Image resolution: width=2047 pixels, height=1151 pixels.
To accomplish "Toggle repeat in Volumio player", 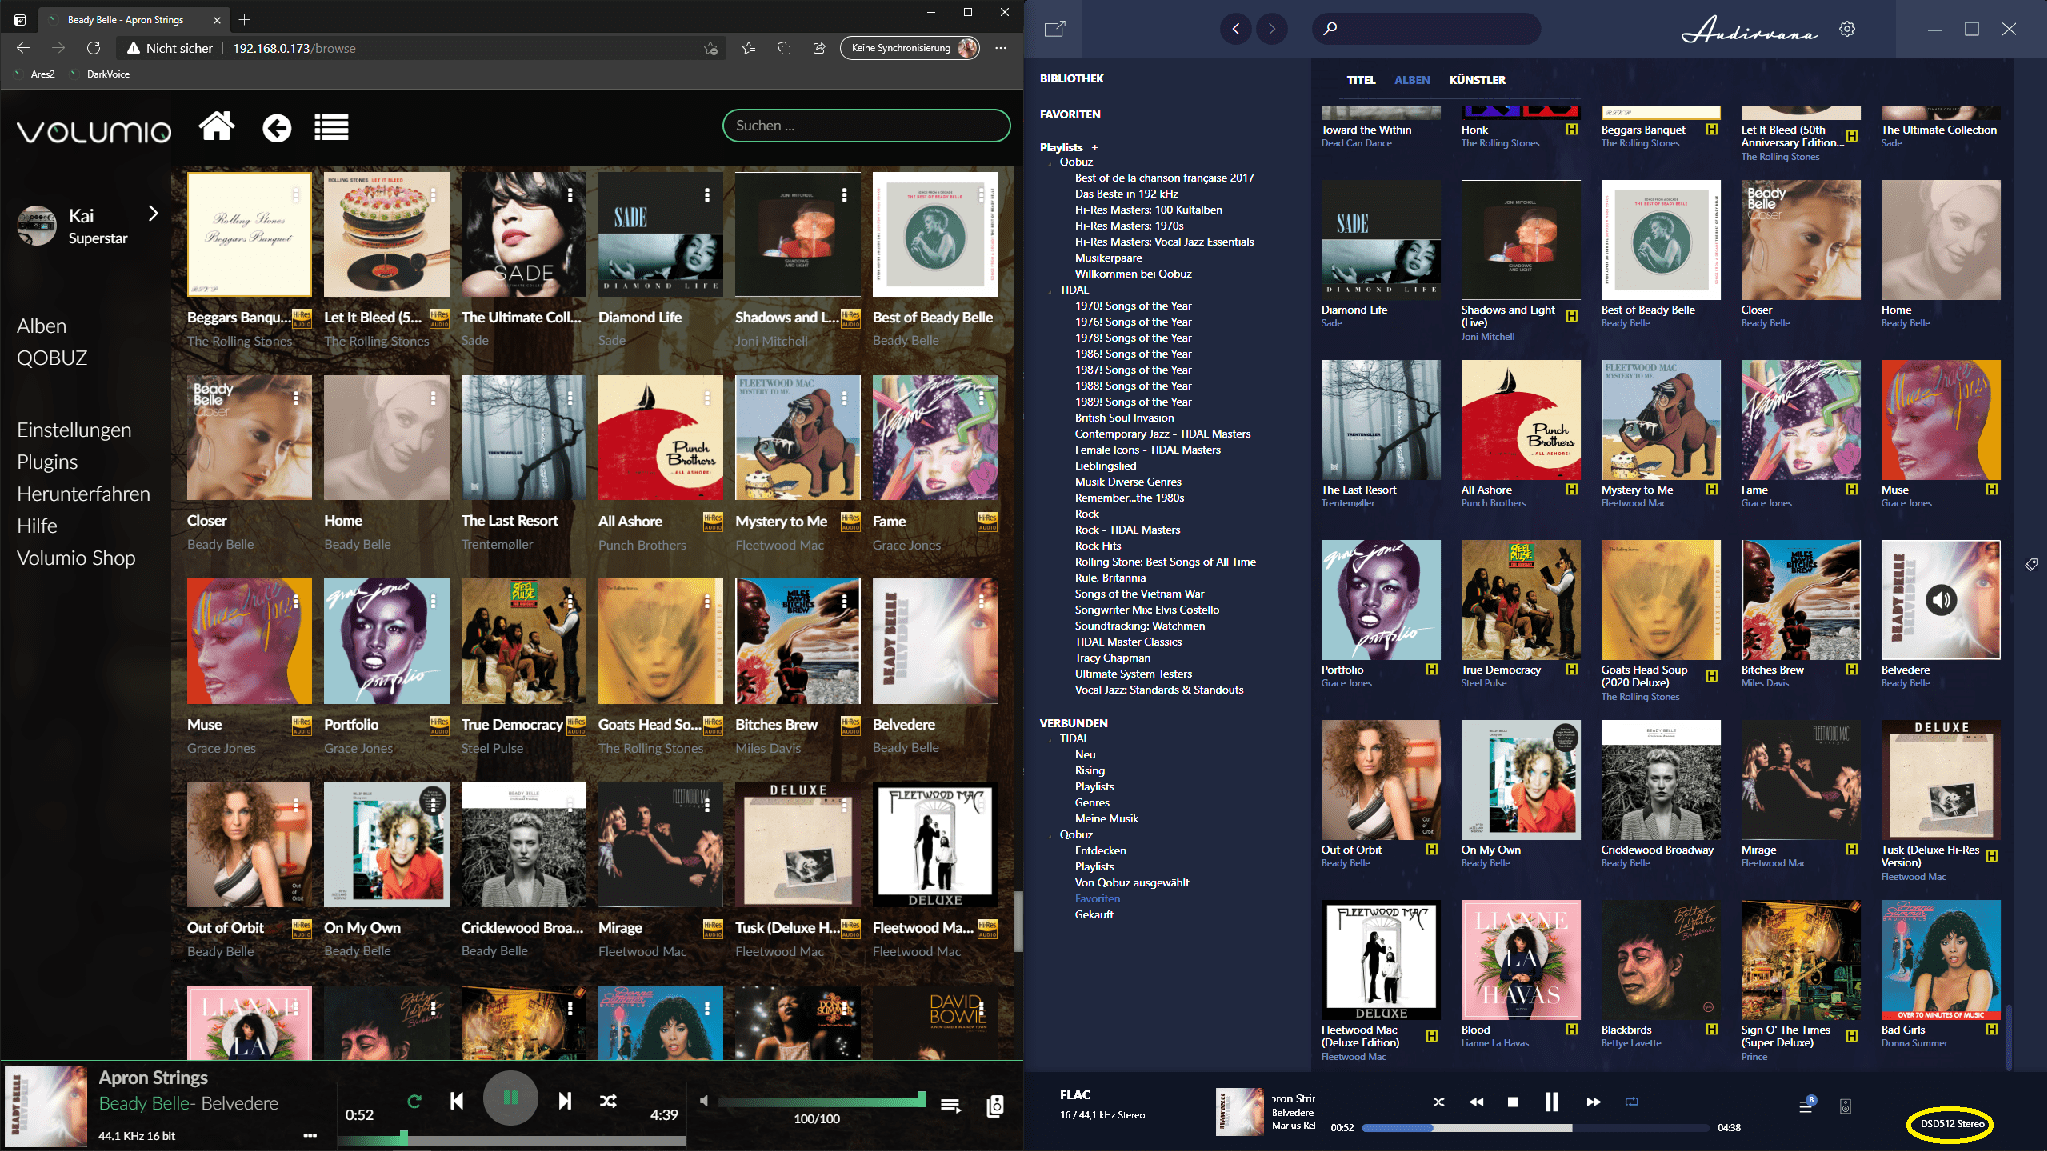I will coord(414,1100).
